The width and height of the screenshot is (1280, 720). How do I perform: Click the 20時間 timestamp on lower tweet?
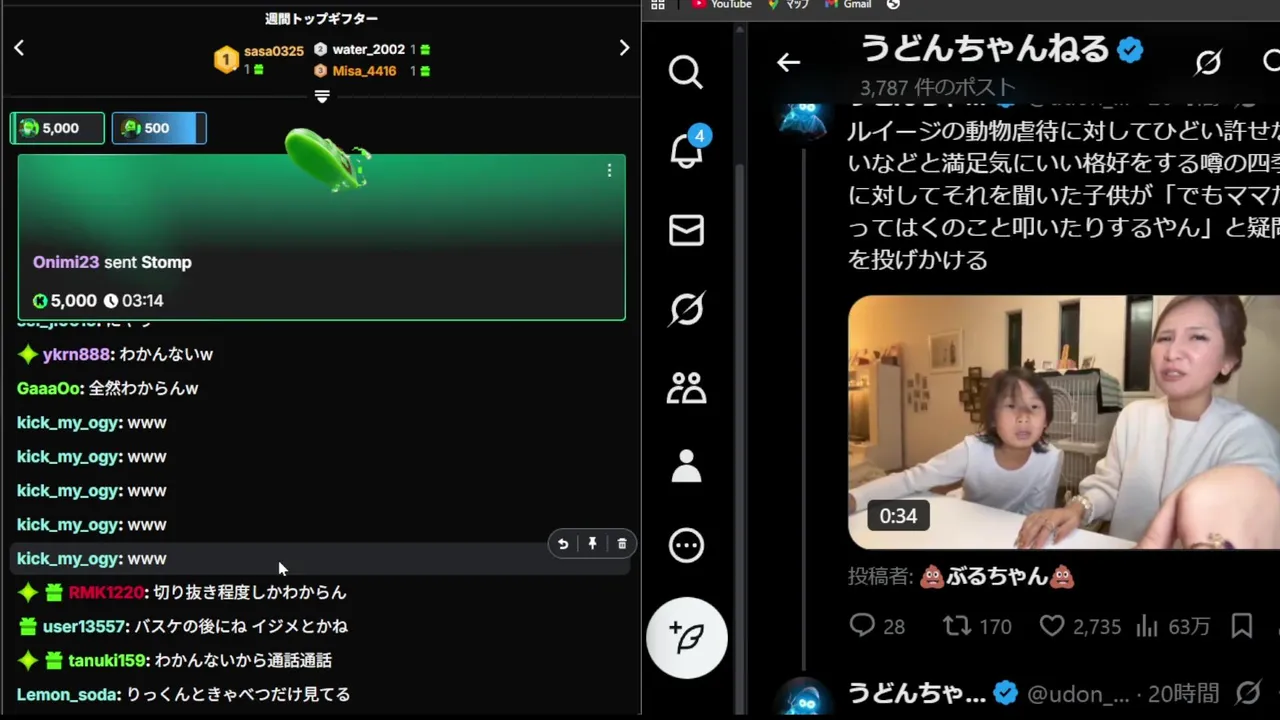pyautogui.click(x=1183, y=693)
